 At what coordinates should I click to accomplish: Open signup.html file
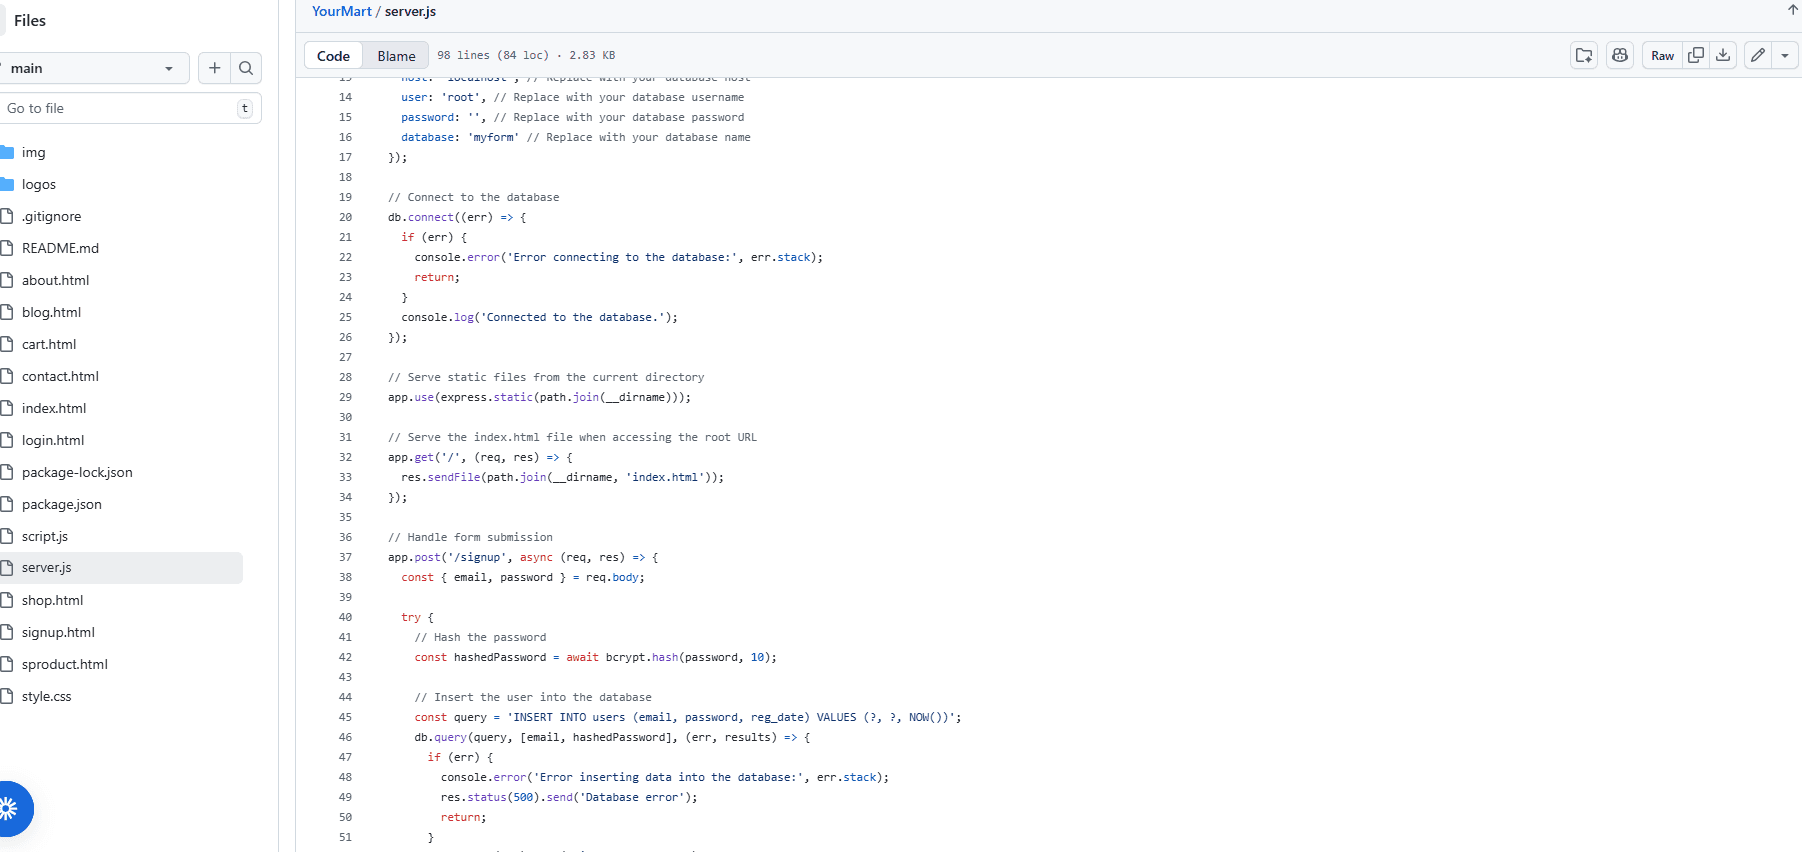[58, 632]
